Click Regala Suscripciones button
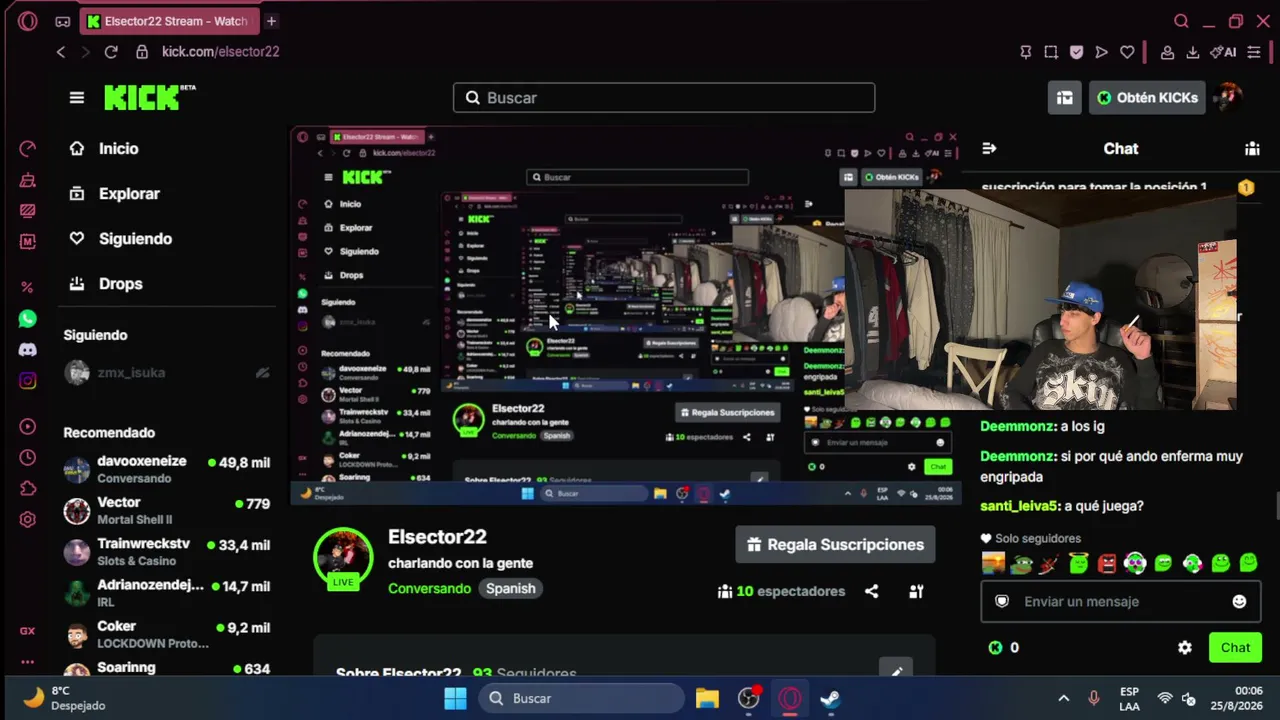 (835, 545)
